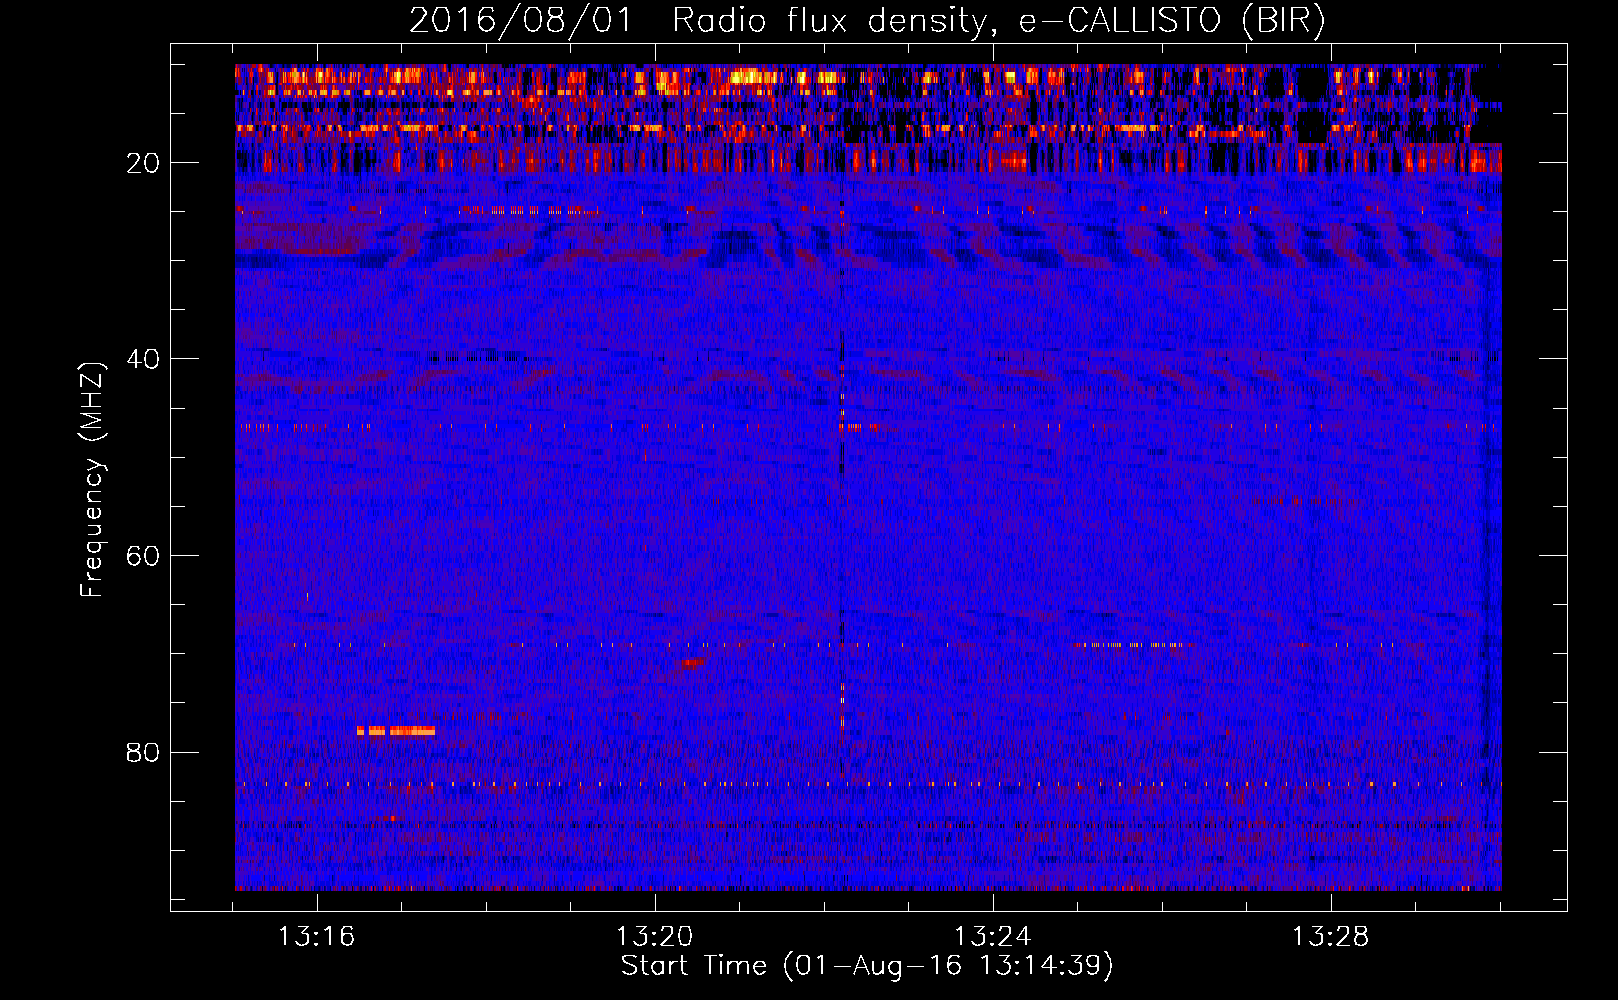Click the 40 frequency tick label
This screenshot has height=1000, width=1618.
(143, 359)
